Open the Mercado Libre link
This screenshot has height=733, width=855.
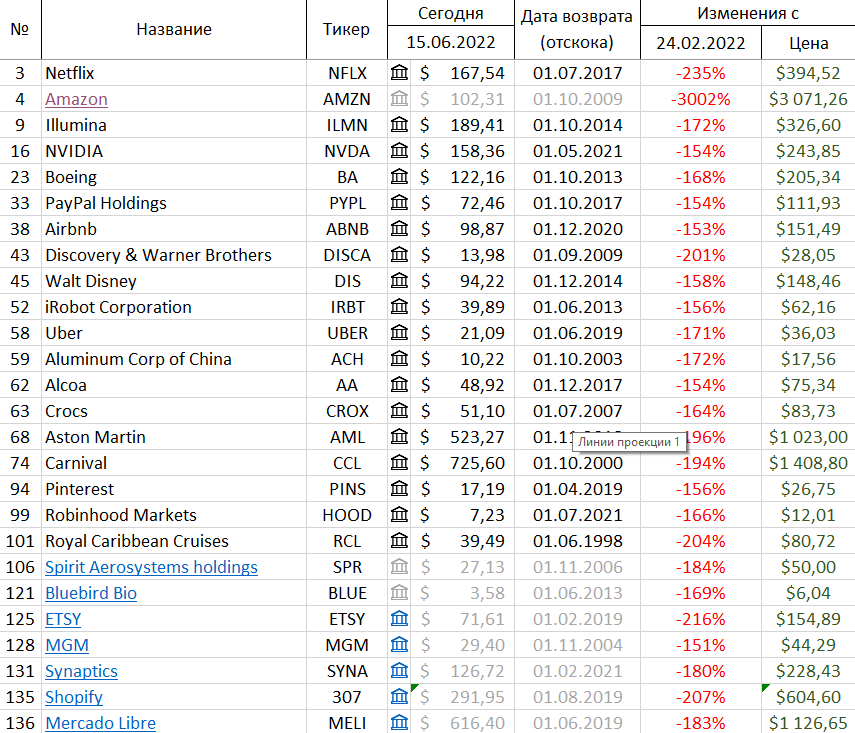click(100, 723)
